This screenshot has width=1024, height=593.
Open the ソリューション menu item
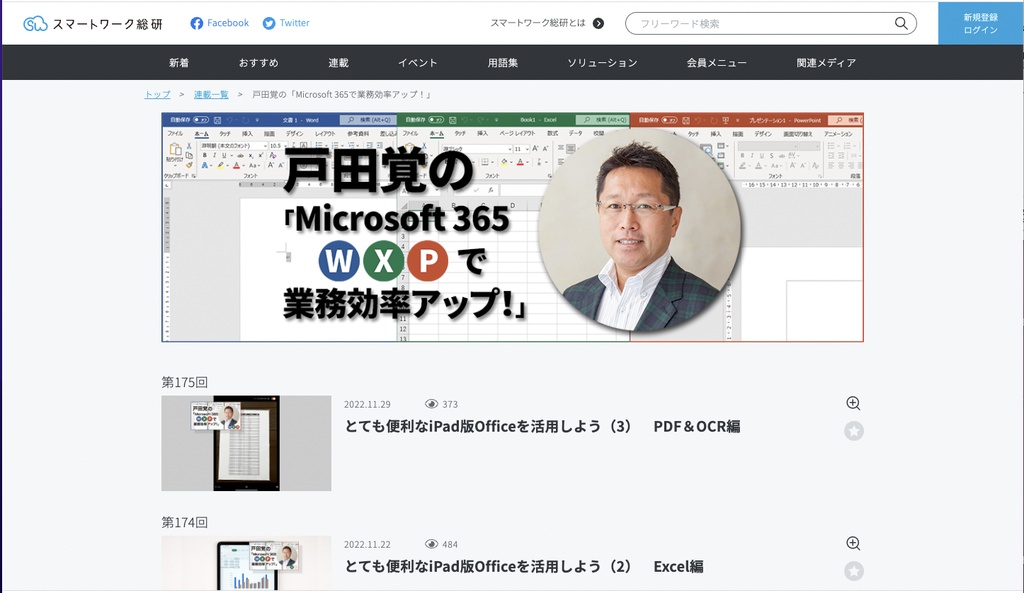point(602,63)
